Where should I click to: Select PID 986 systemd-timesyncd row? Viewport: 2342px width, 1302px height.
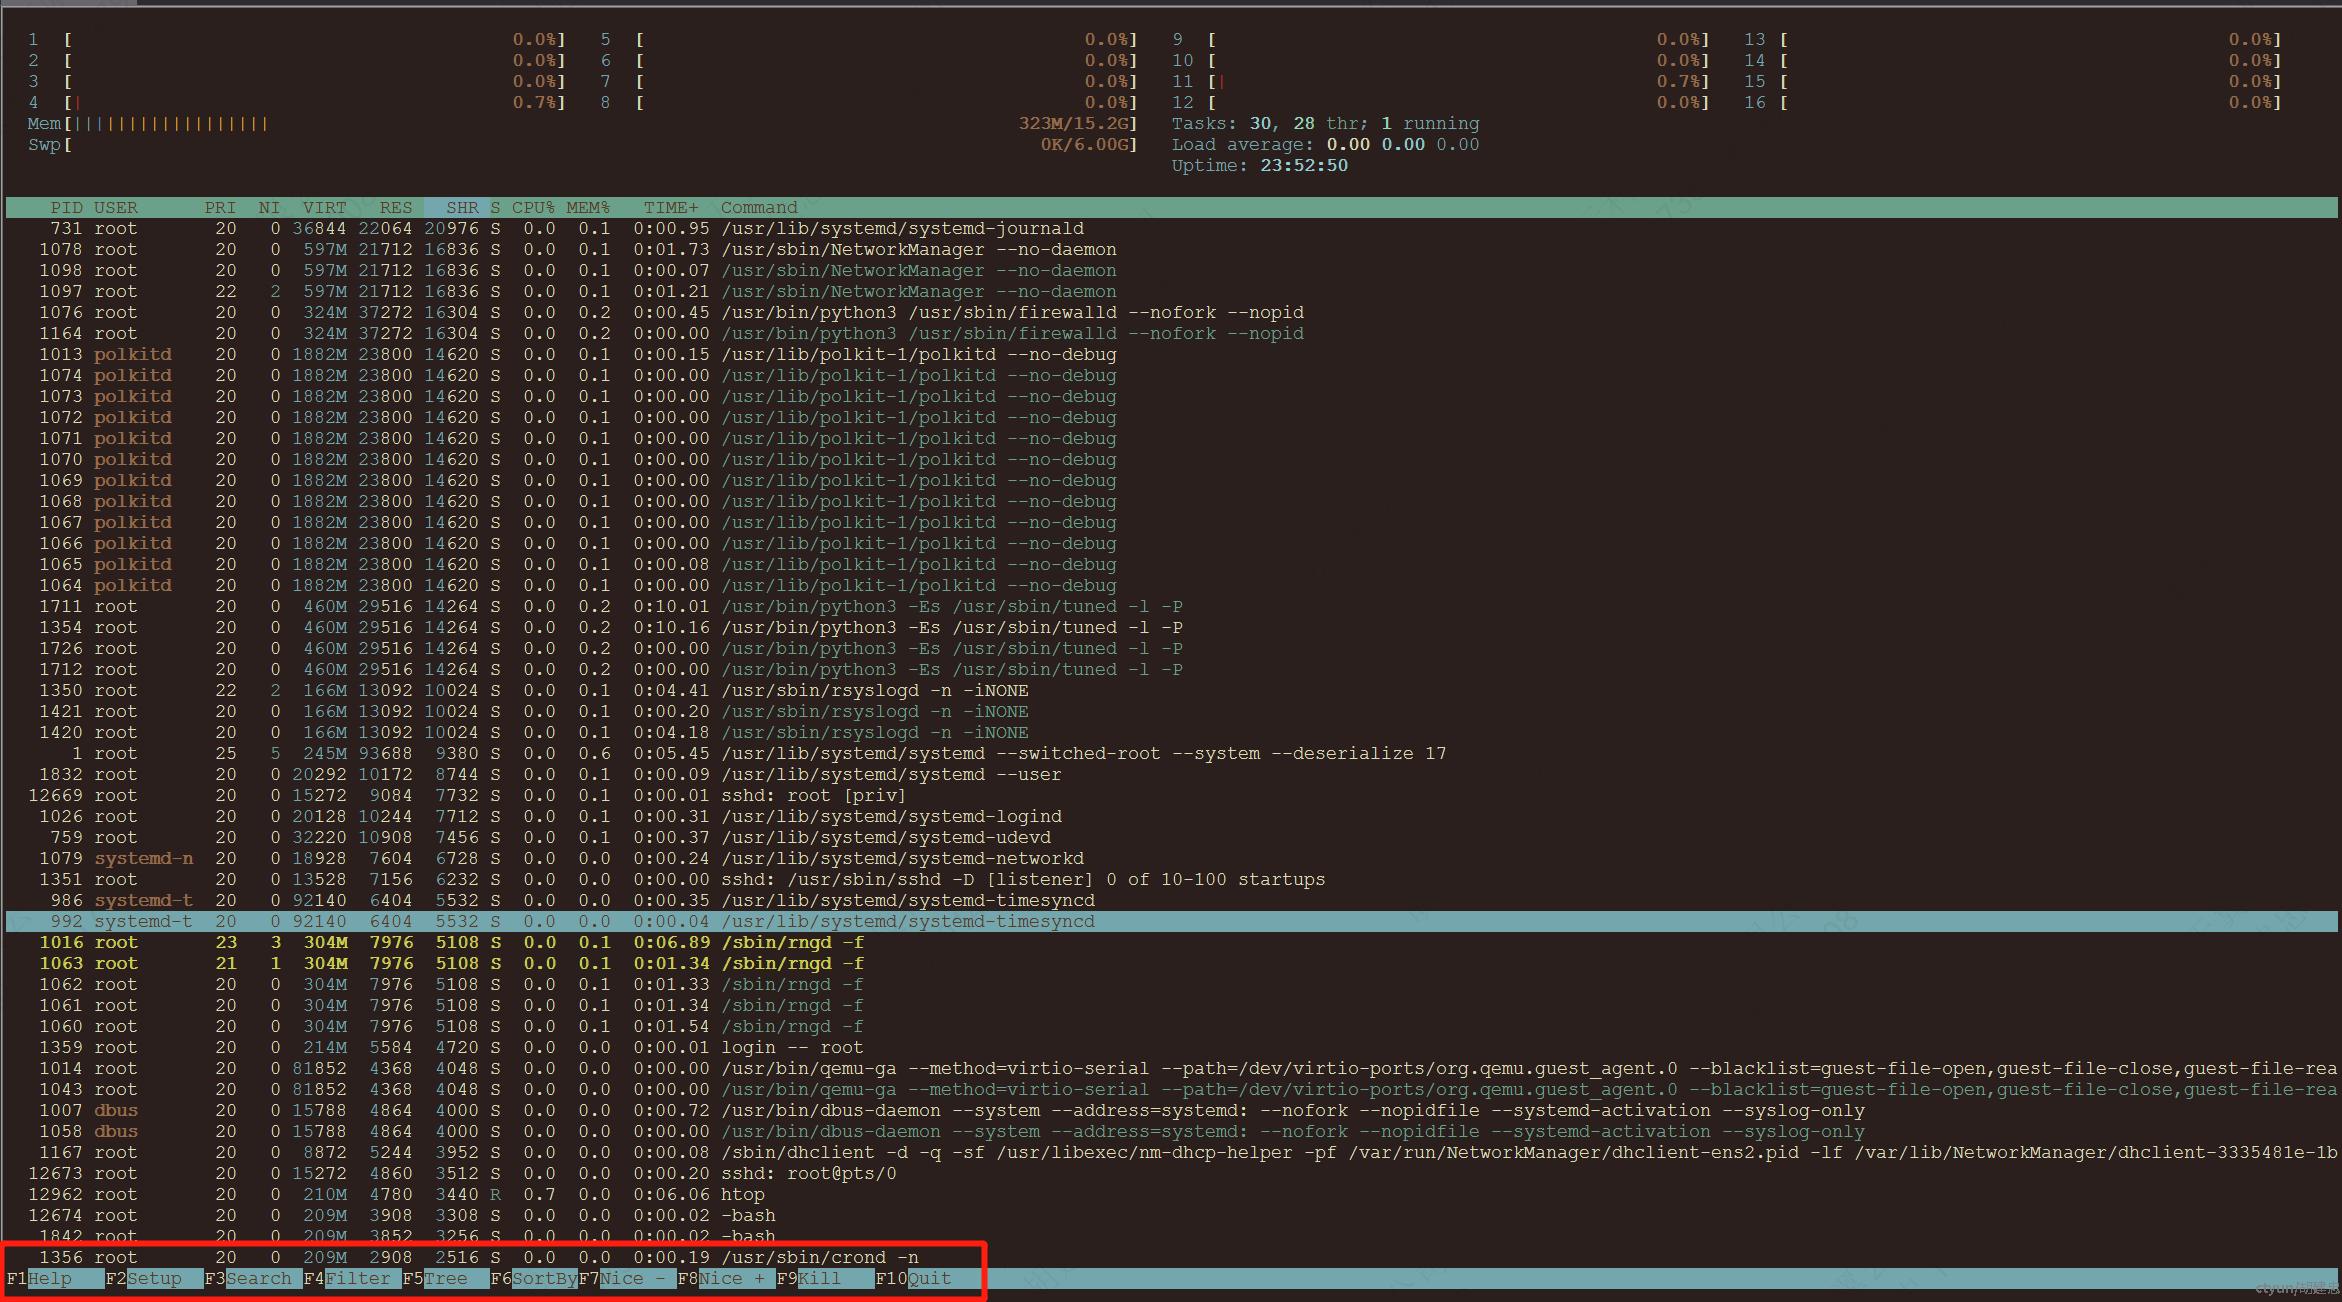pos(1171,901)
